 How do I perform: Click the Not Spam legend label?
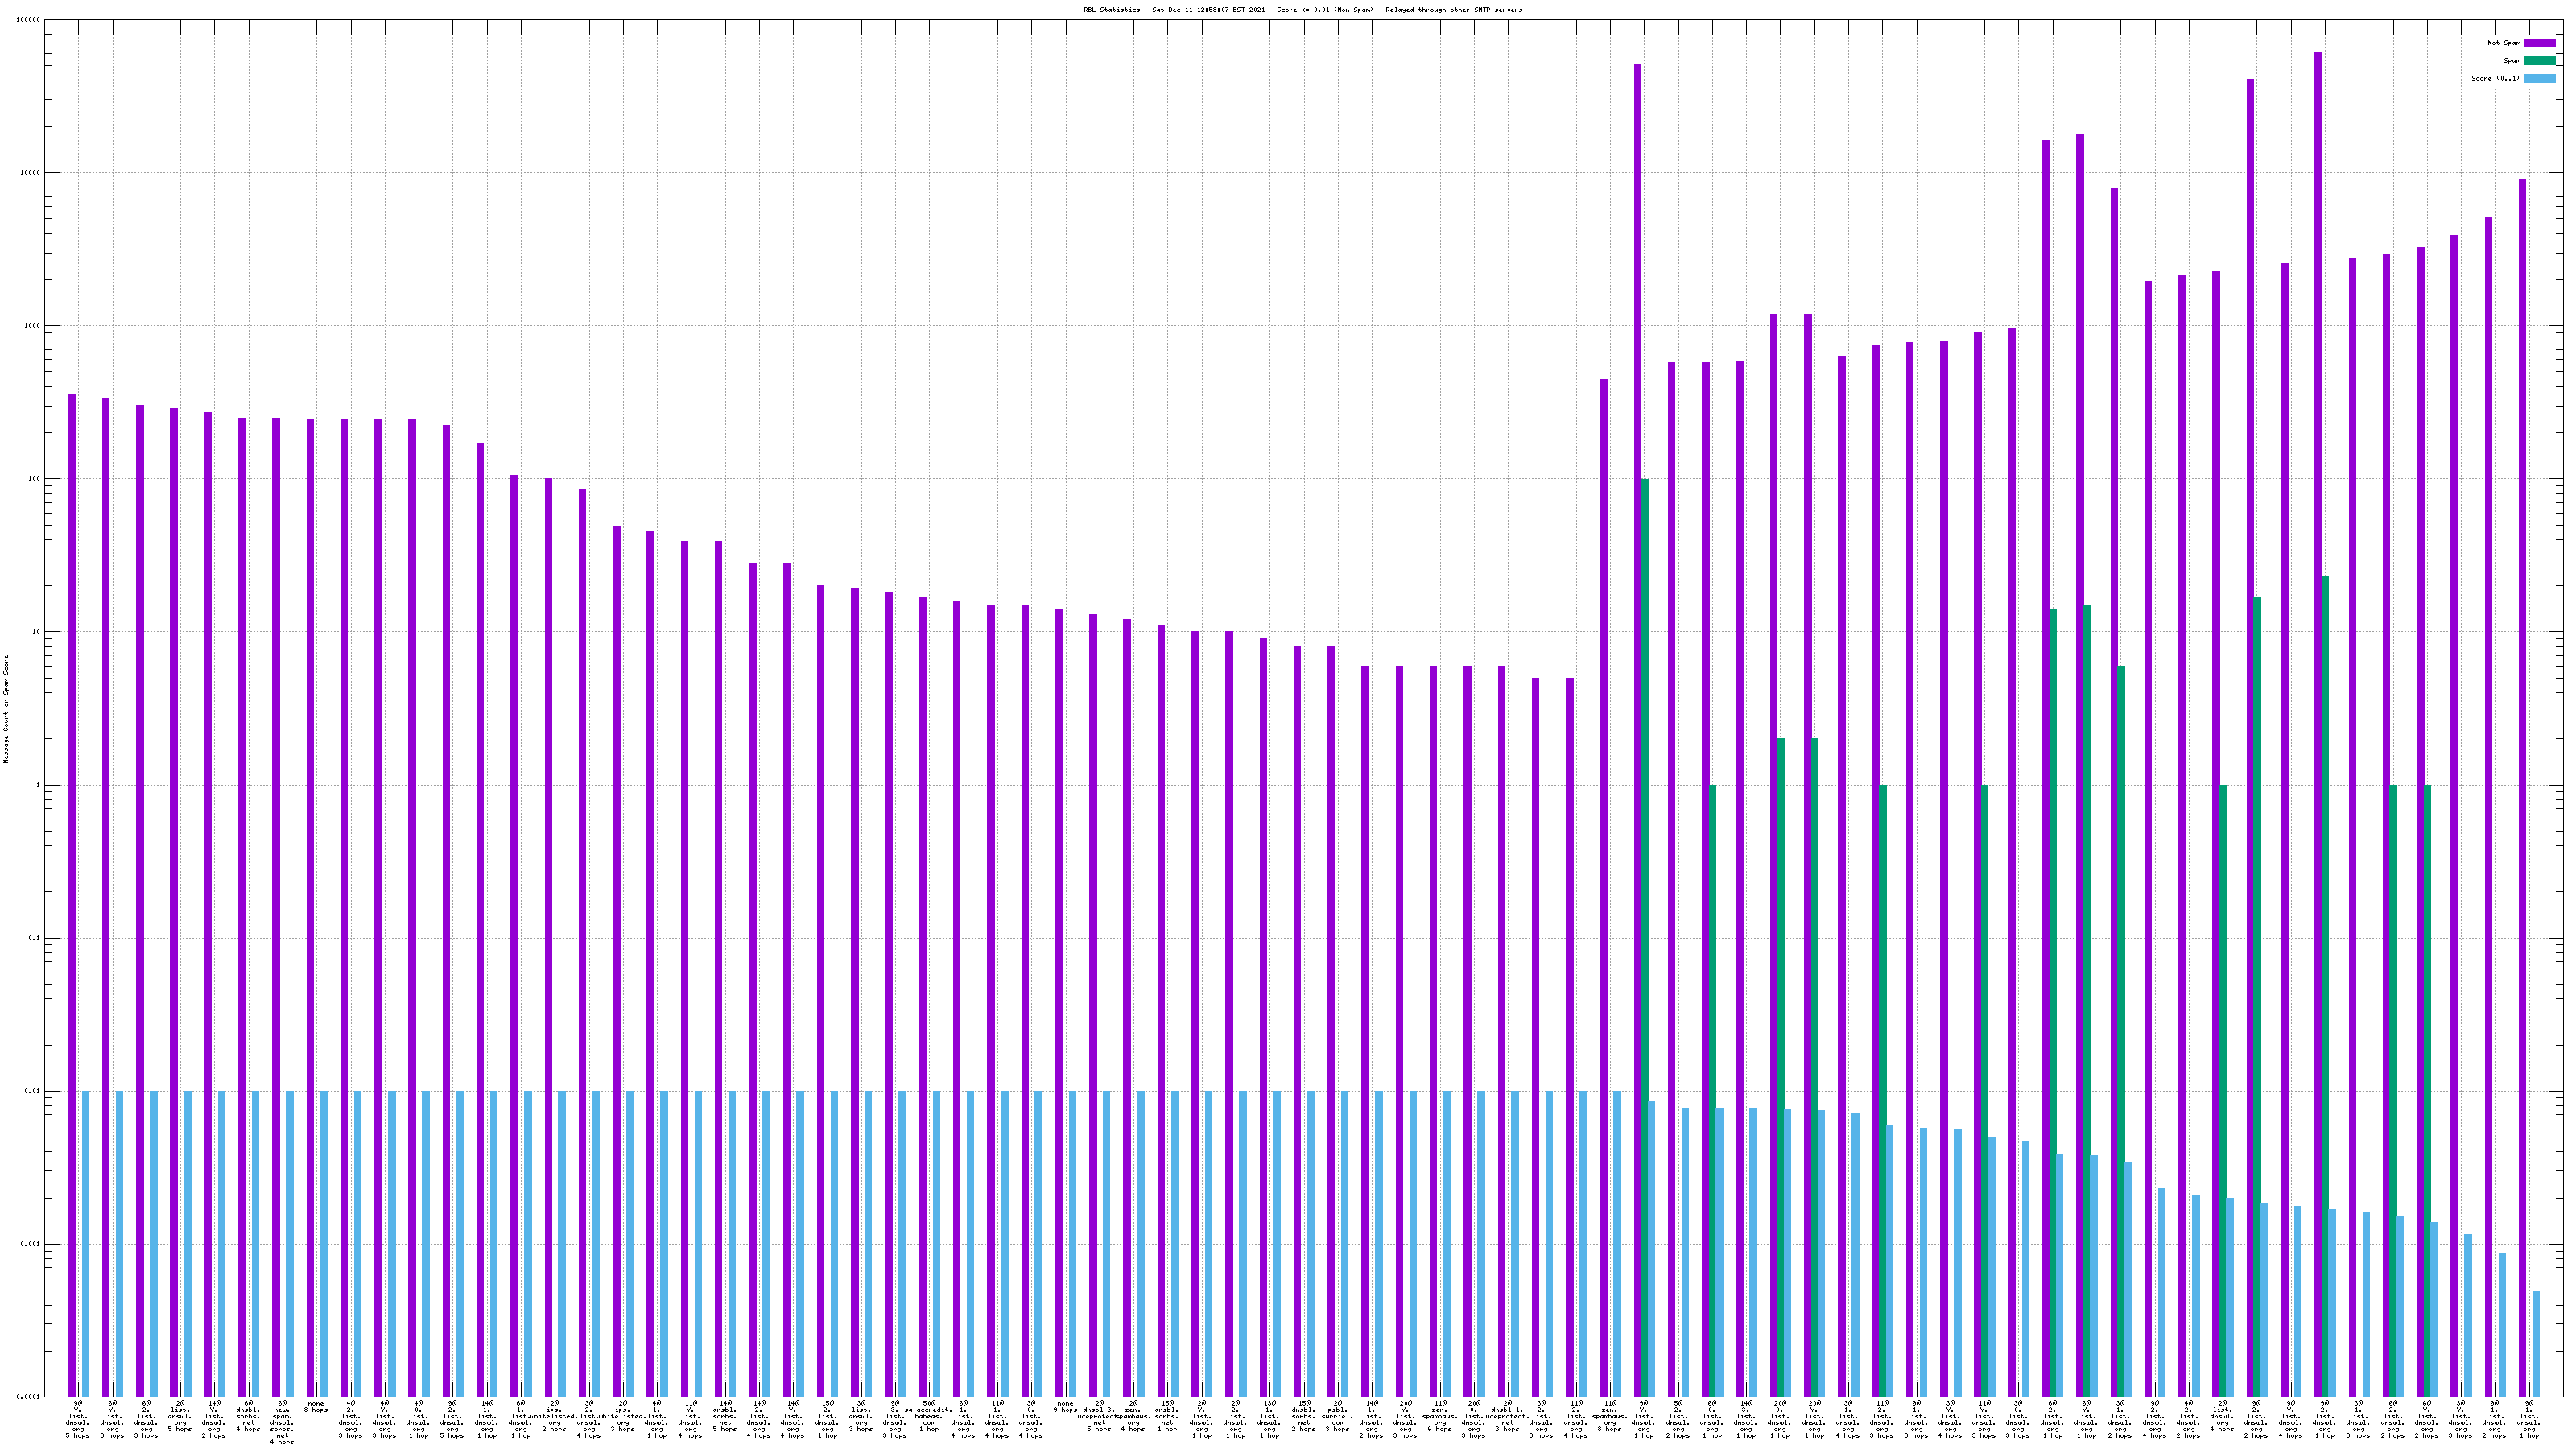pos(2504,43)
